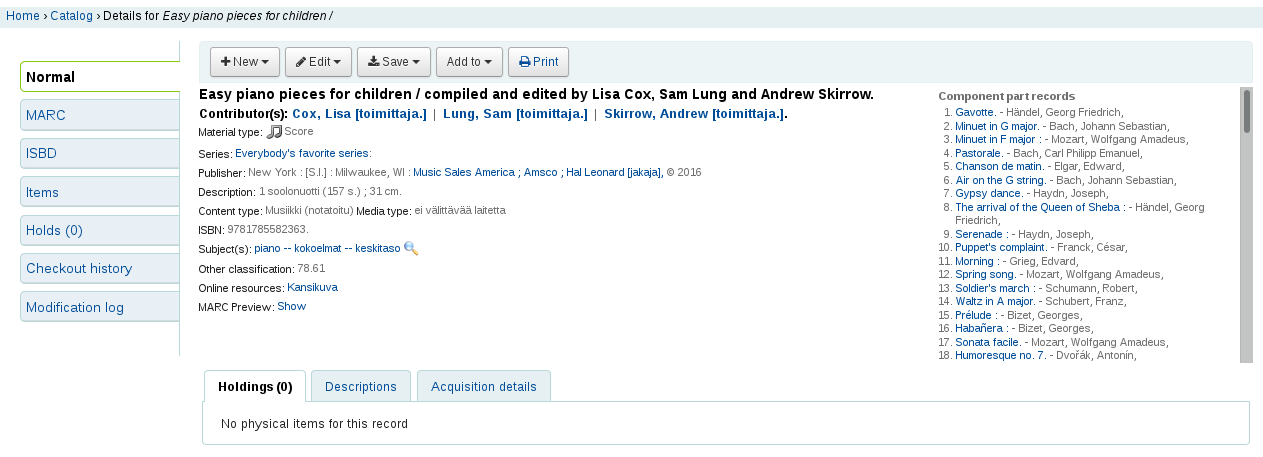Click the Home breadcrumb link
1263x457 pixels.
[23, 16]
